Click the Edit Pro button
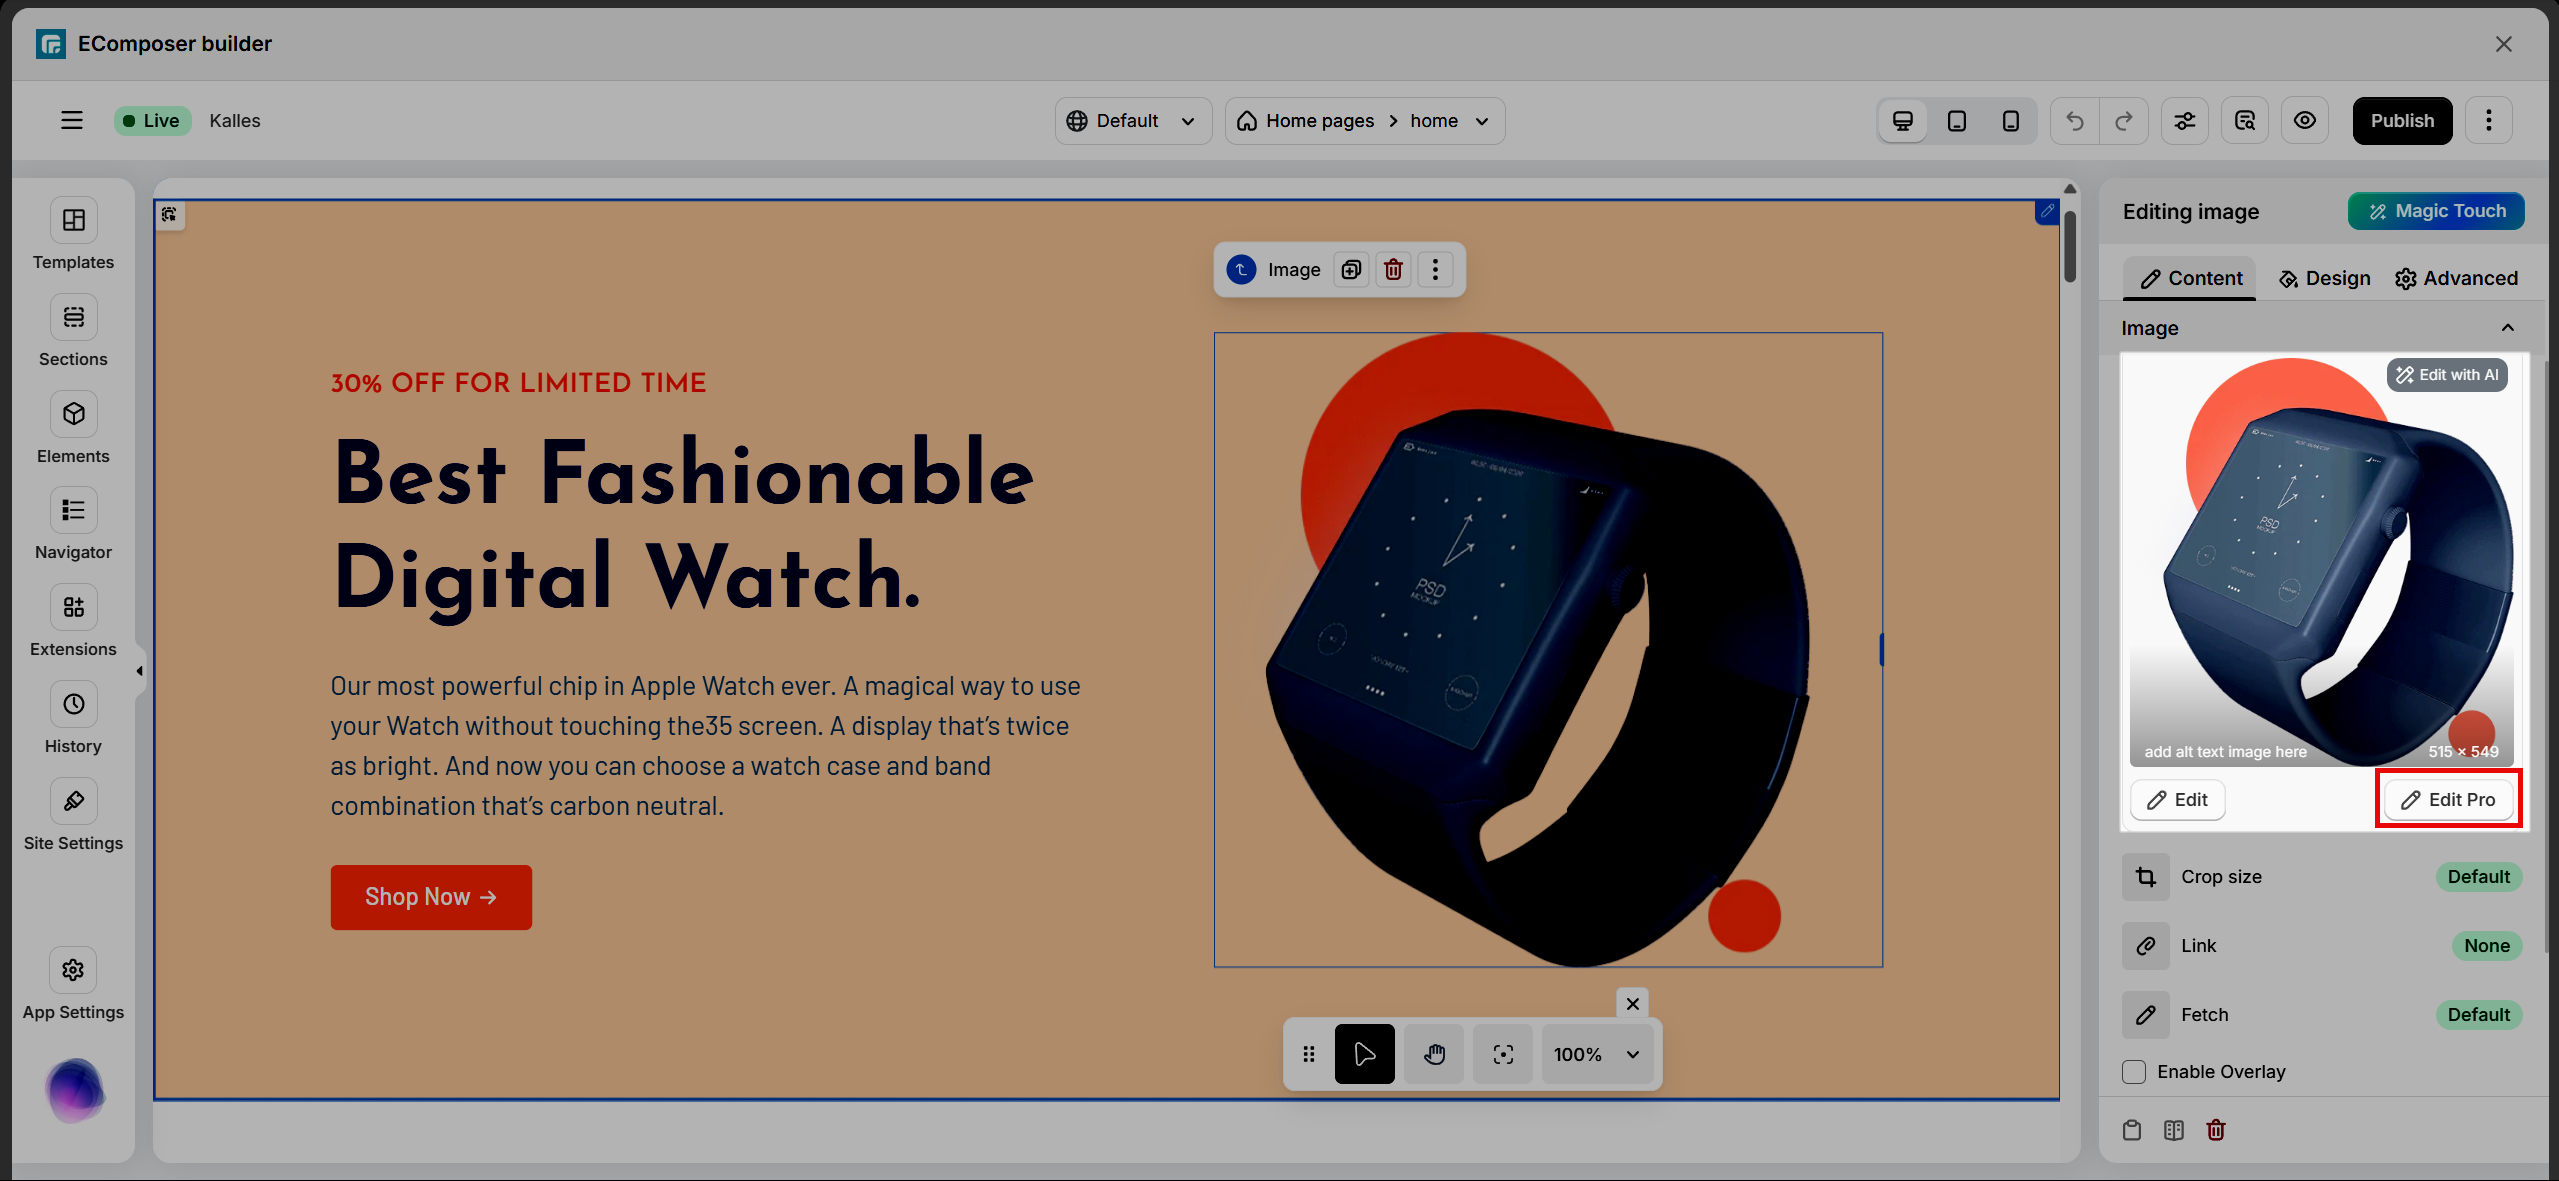 pyautogui.click(x=2448, y=799)
